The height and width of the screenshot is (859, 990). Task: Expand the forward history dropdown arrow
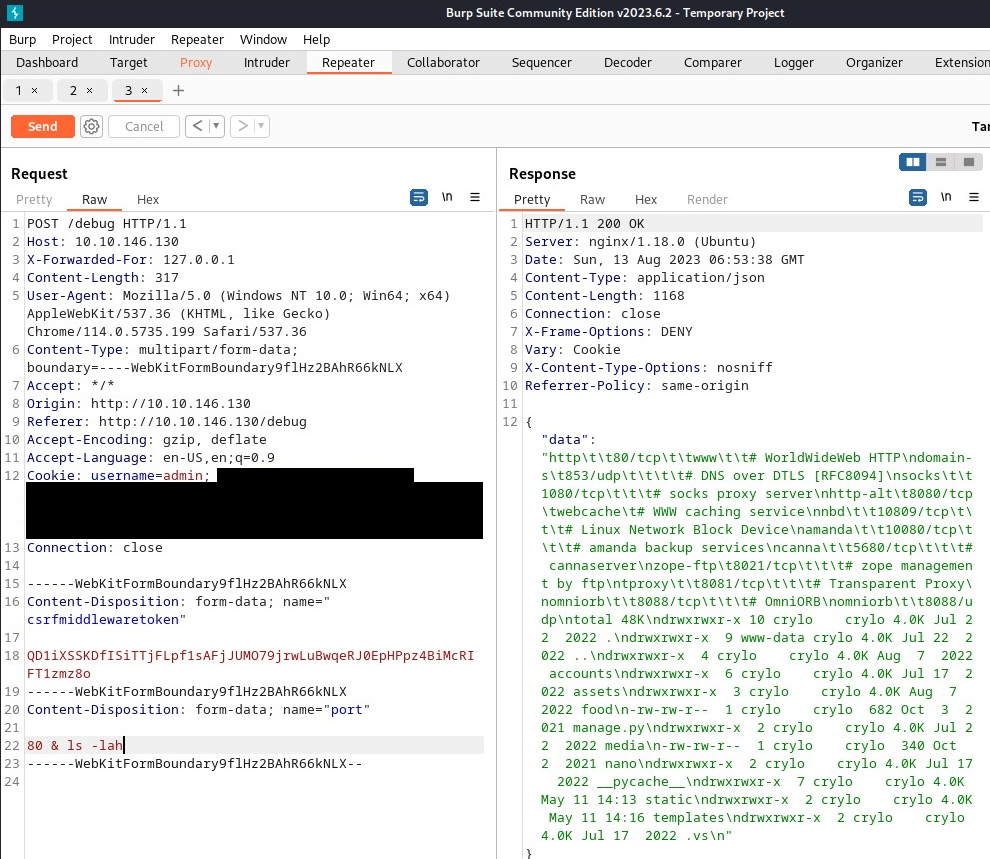(261, 126)
